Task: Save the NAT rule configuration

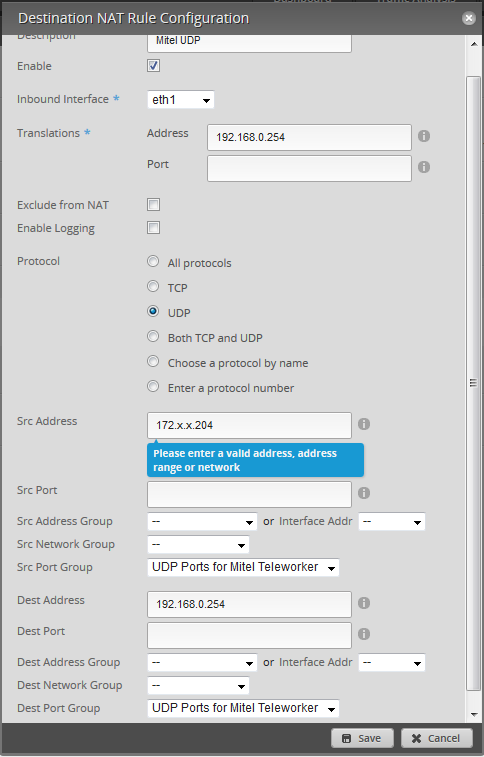Action: pos(362,738)
